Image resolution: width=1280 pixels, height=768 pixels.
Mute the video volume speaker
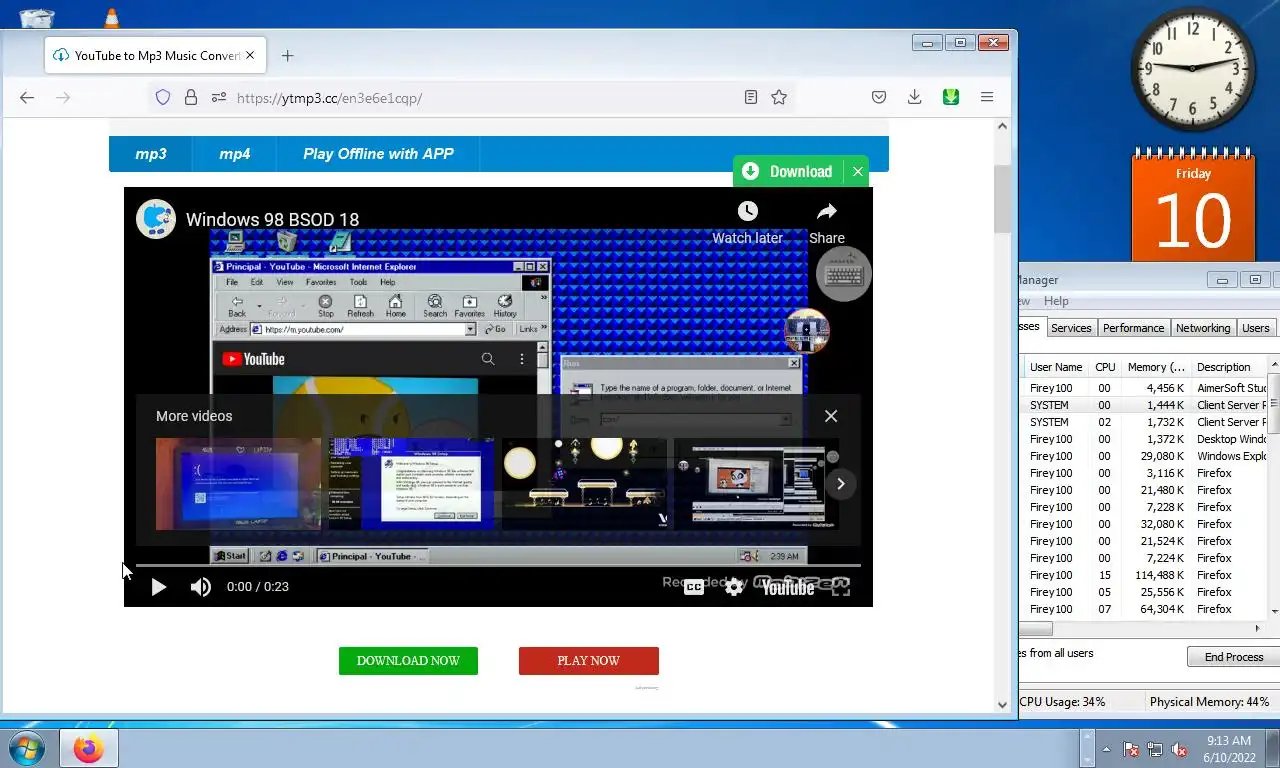coord(201,587)
